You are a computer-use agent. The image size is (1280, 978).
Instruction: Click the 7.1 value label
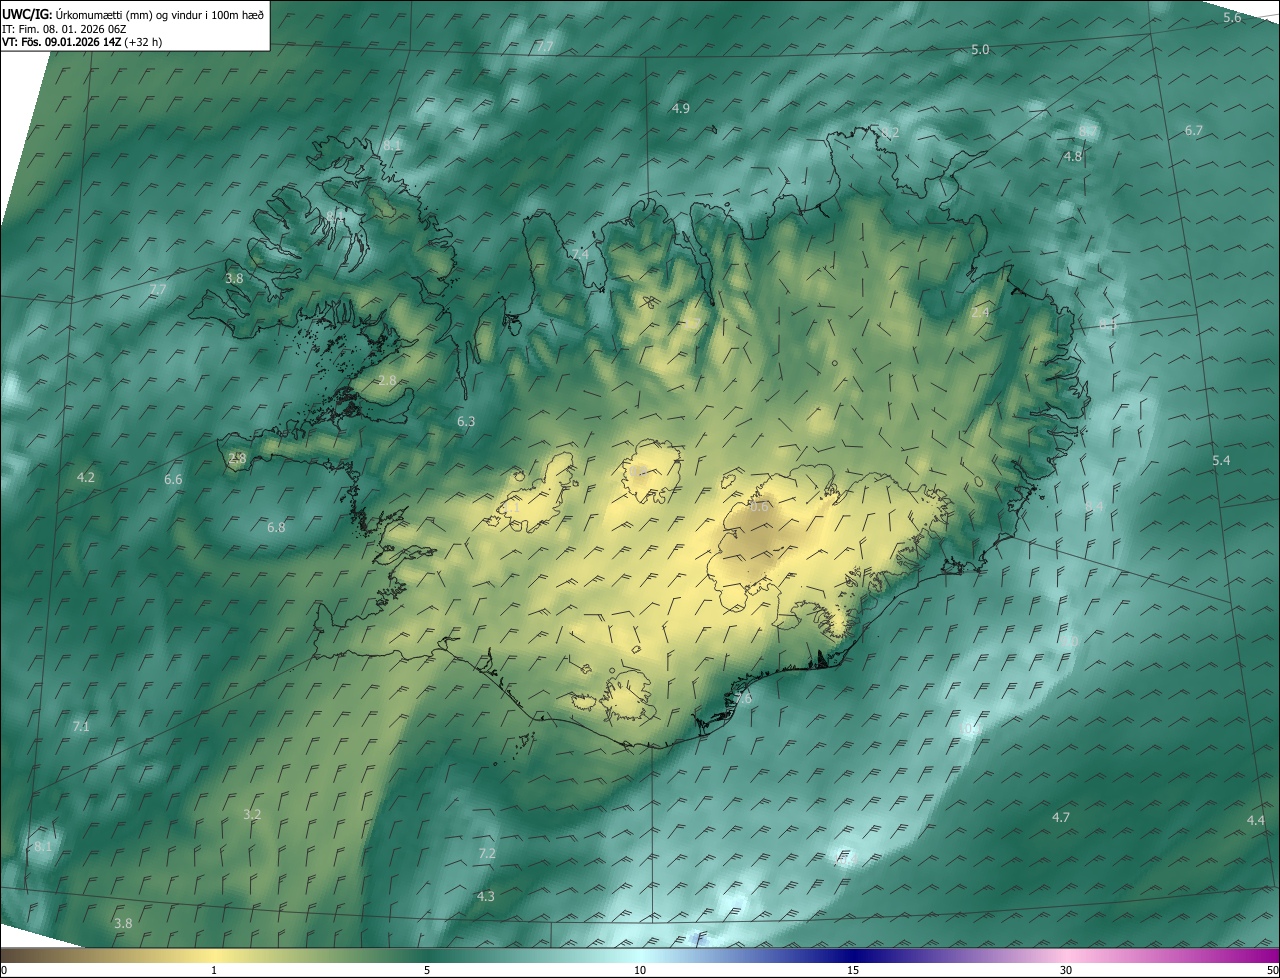[x=81, y=727]
